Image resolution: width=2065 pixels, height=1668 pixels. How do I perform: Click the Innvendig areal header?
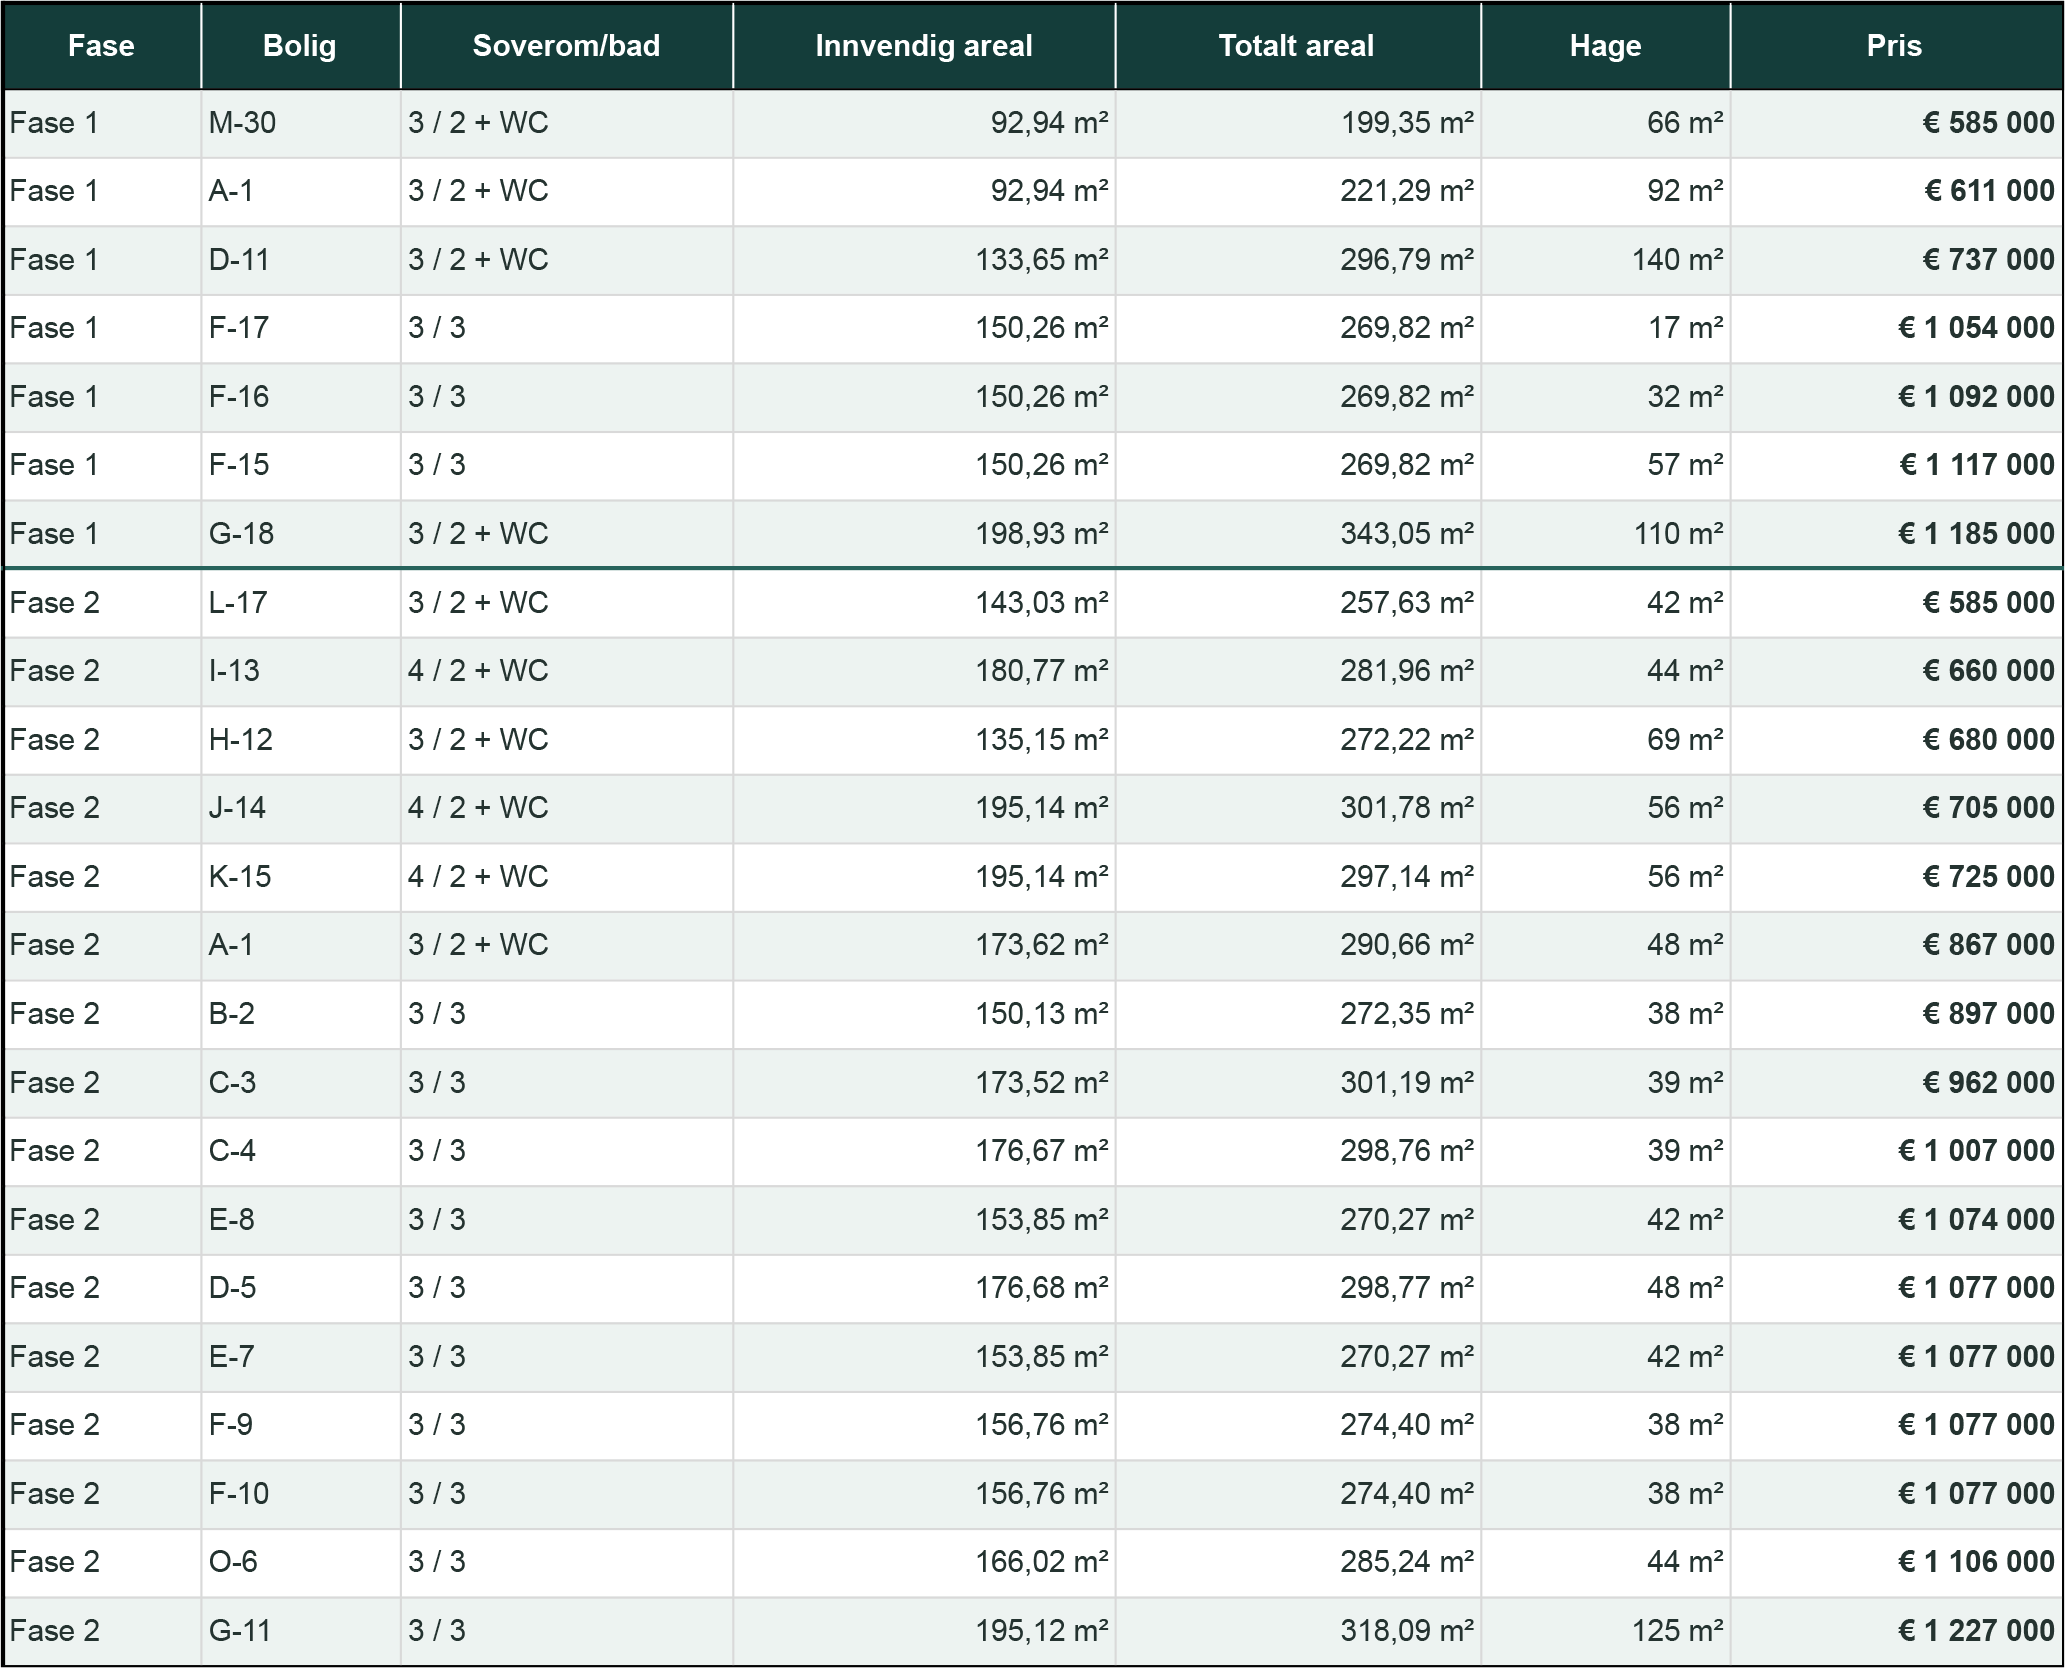pos(924,46)
